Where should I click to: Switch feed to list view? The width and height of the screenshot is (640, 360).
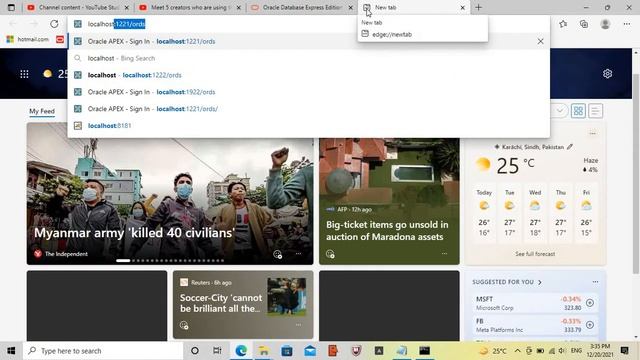tap(595, 111)
